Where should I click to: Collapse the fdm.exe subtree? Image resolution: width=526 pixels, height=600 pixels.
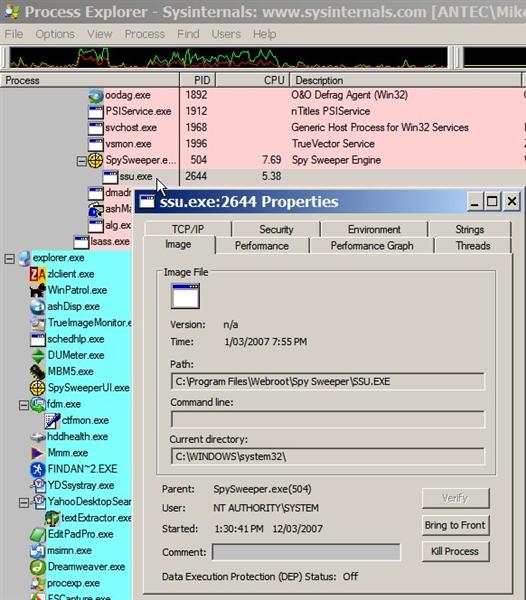[24, 405]
